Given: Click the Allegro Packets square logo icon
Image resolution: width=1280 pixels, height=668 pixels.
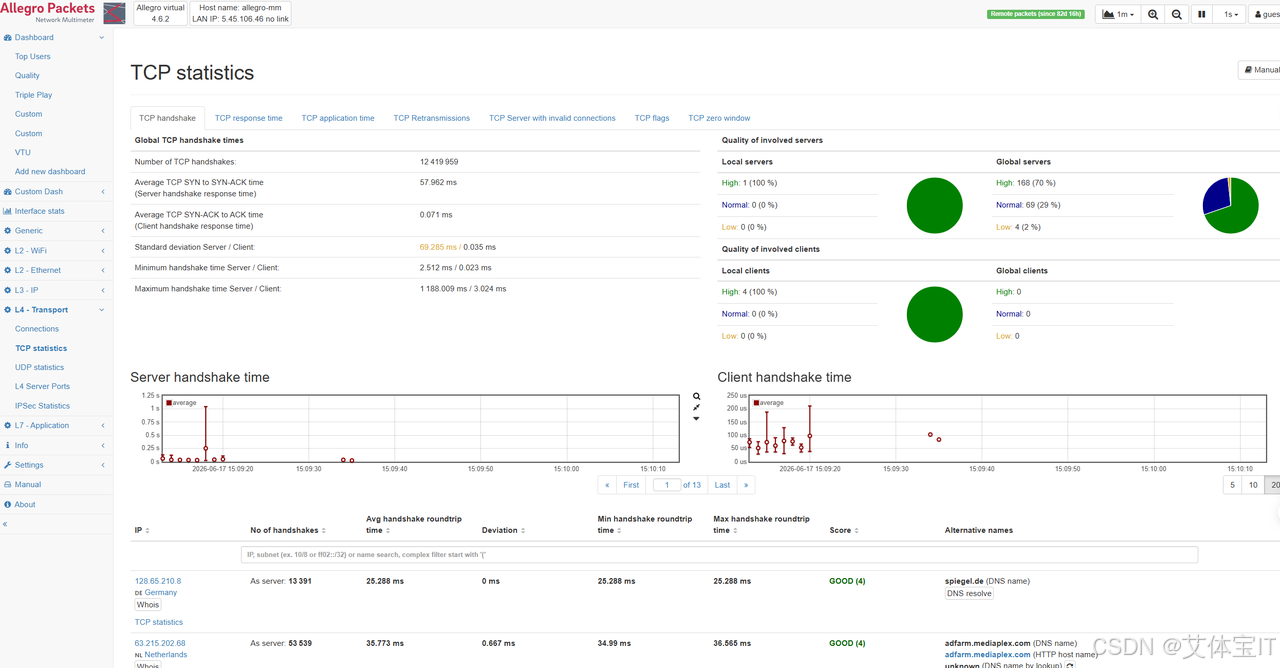Looking at the screenshot, I should click(115, 13).
